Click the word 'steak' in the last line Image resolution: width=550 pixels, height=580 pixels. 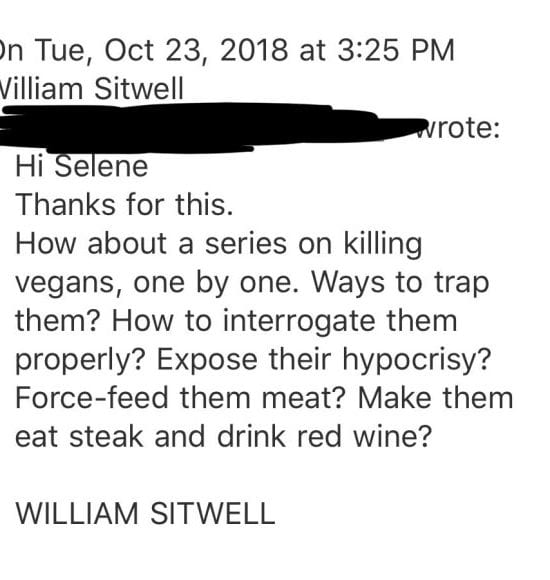pos(106,436)
